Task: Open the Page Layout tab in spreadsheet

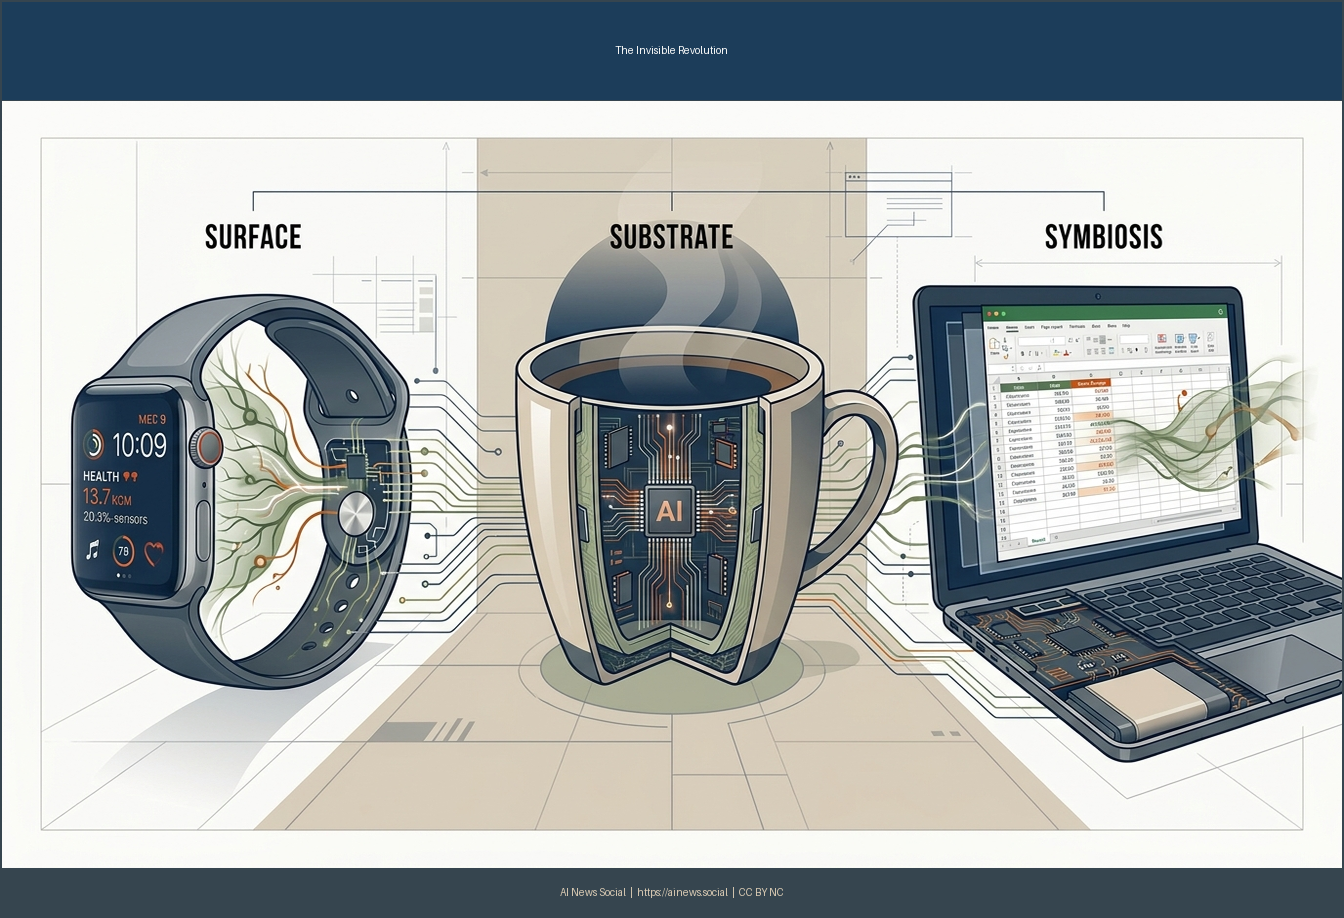Action: [1051, 327]
